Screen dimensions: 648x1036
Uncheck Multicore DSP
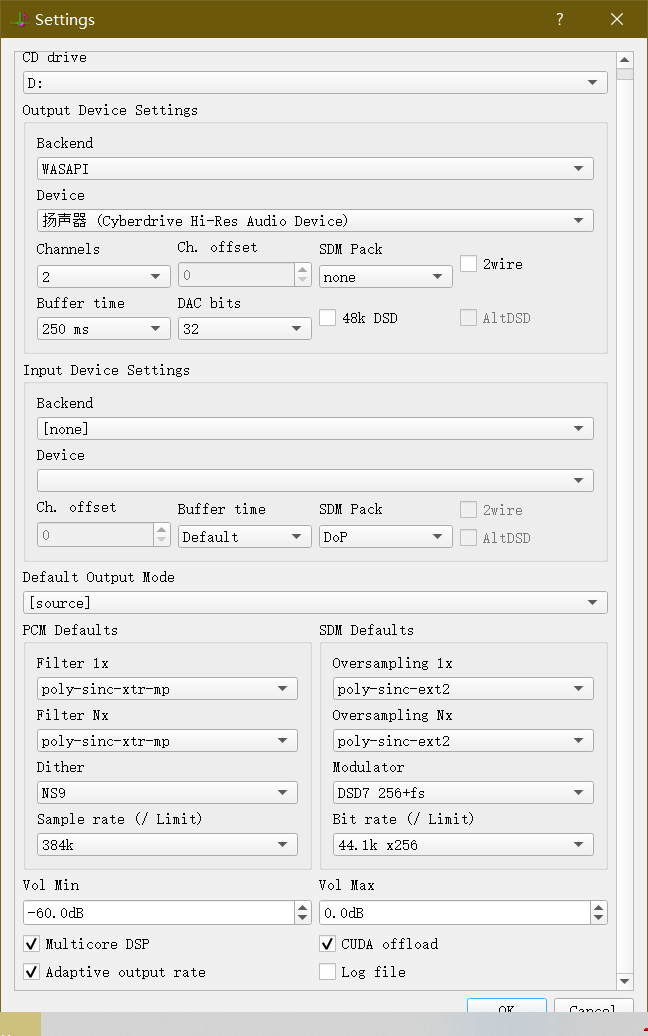coord(31,944)
